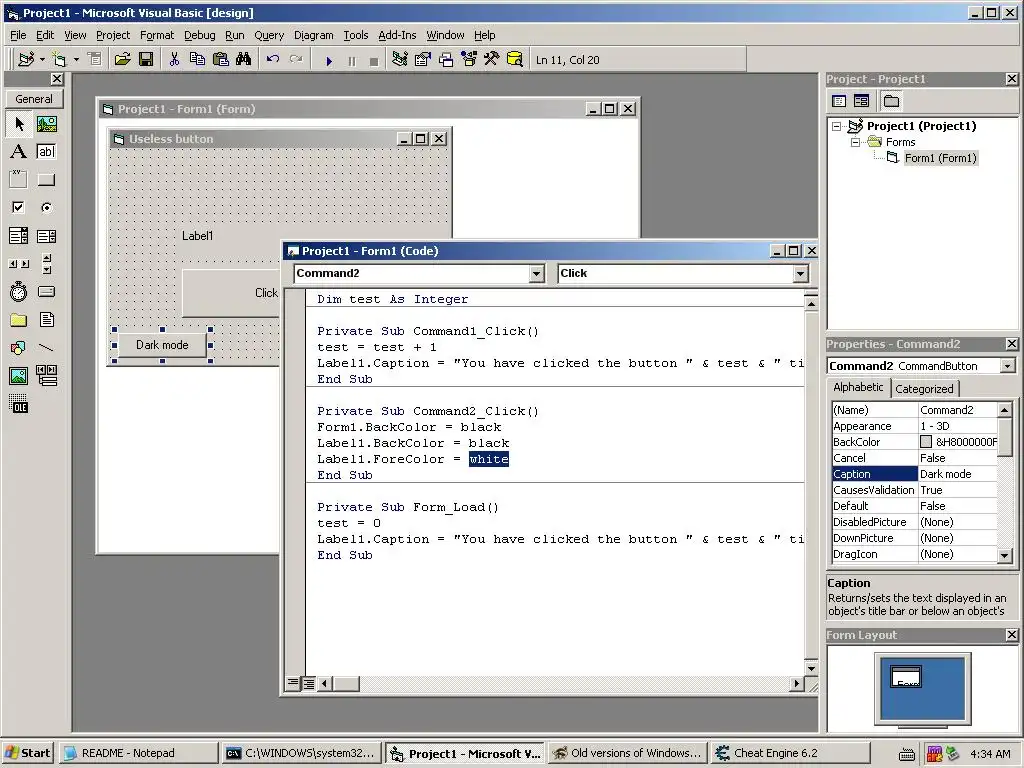Click the Cut scissors icon
This screenshot has height=768, width=1024.
(x=174, y=60)
